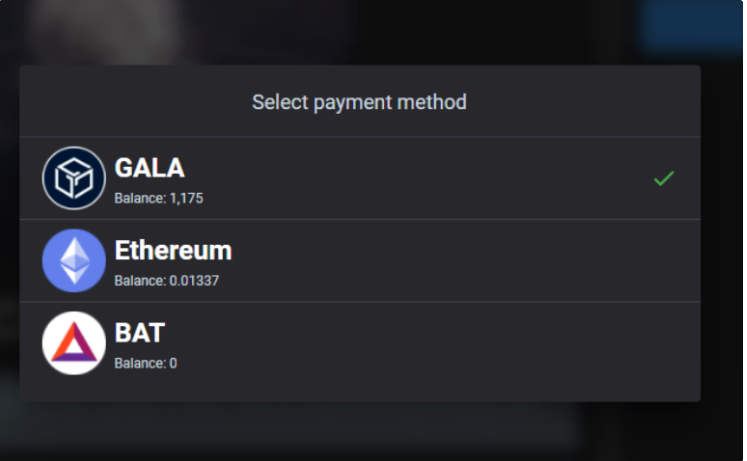Click the Ethereum diamond logo icon
Screen dimensions: 747x461
[74, 261]
